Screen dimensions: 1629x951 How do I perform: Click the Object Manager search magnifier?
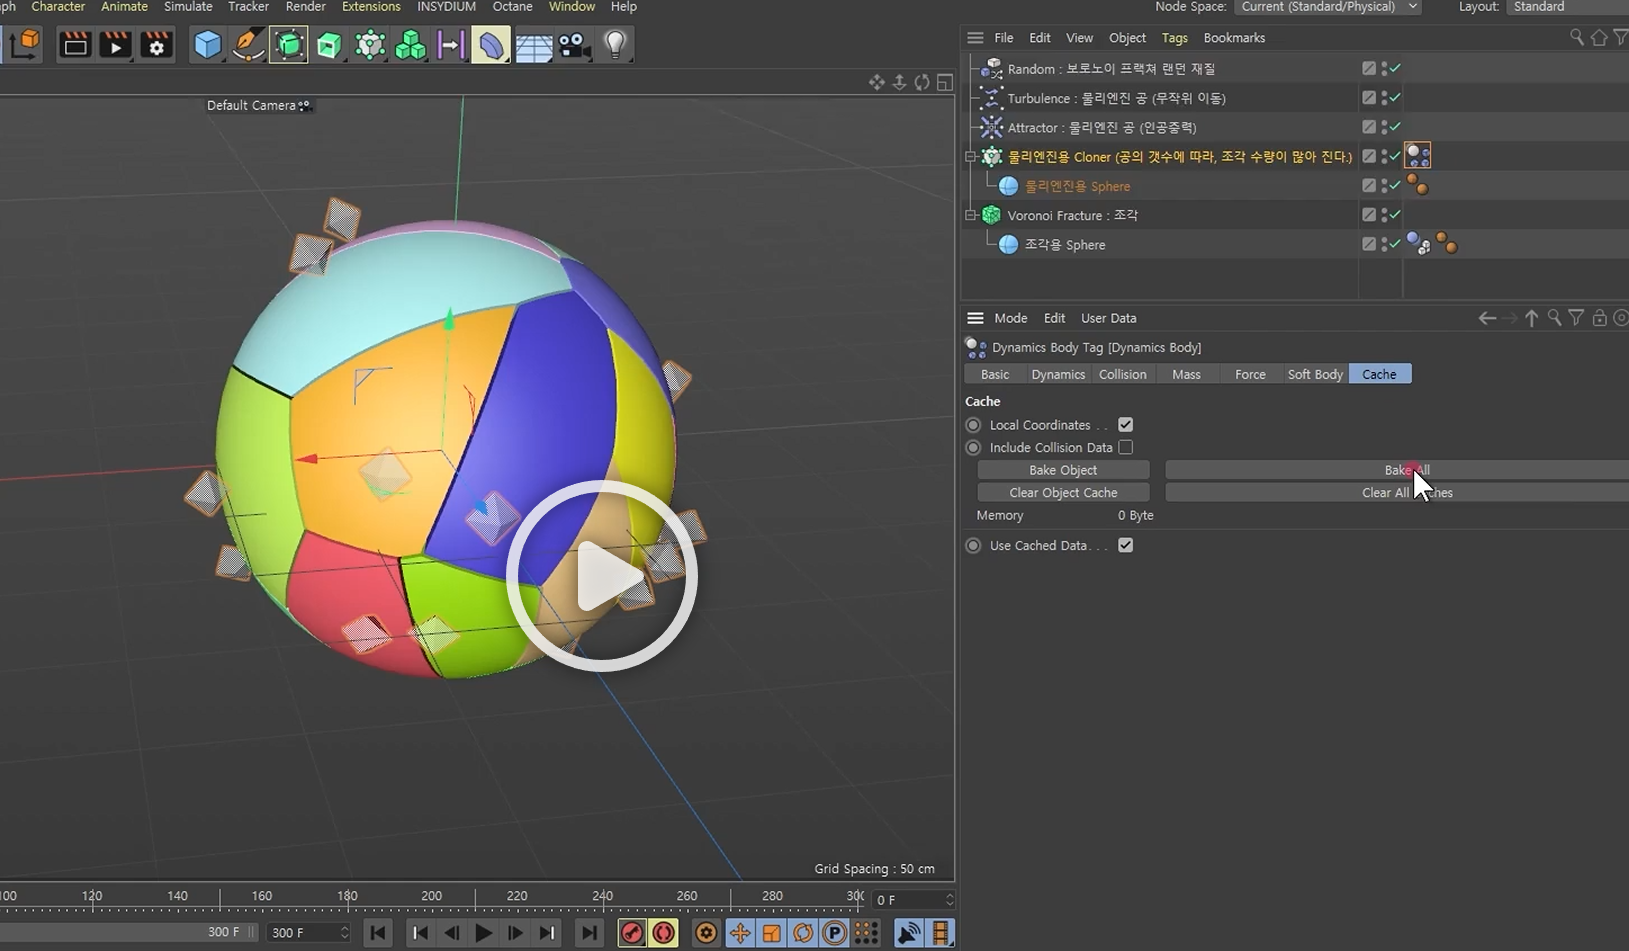pos(1577,37)
